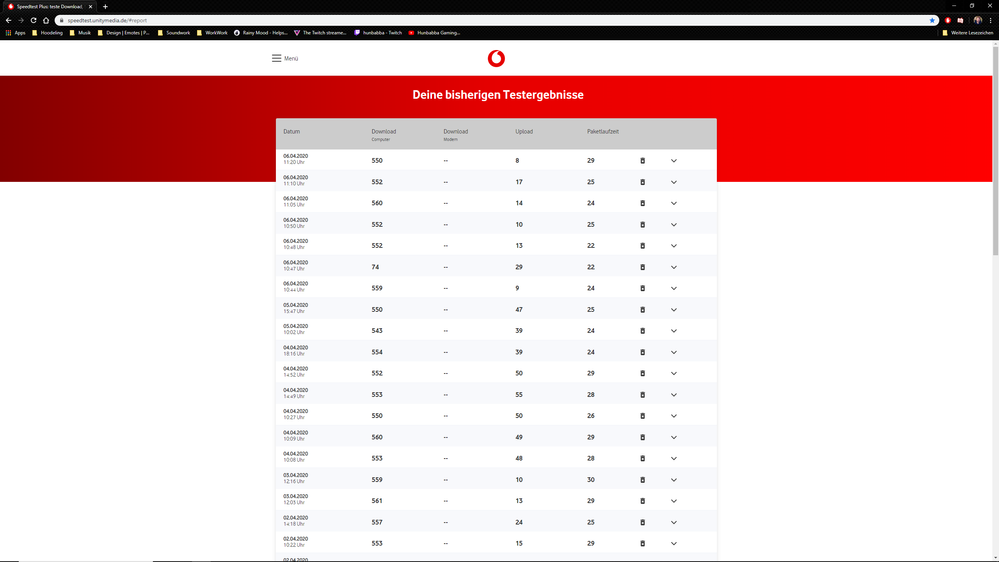Expand the 04.04.2020 10:27 Uhr row
Viewport: 999px width, 562px height.
(673, 416)
